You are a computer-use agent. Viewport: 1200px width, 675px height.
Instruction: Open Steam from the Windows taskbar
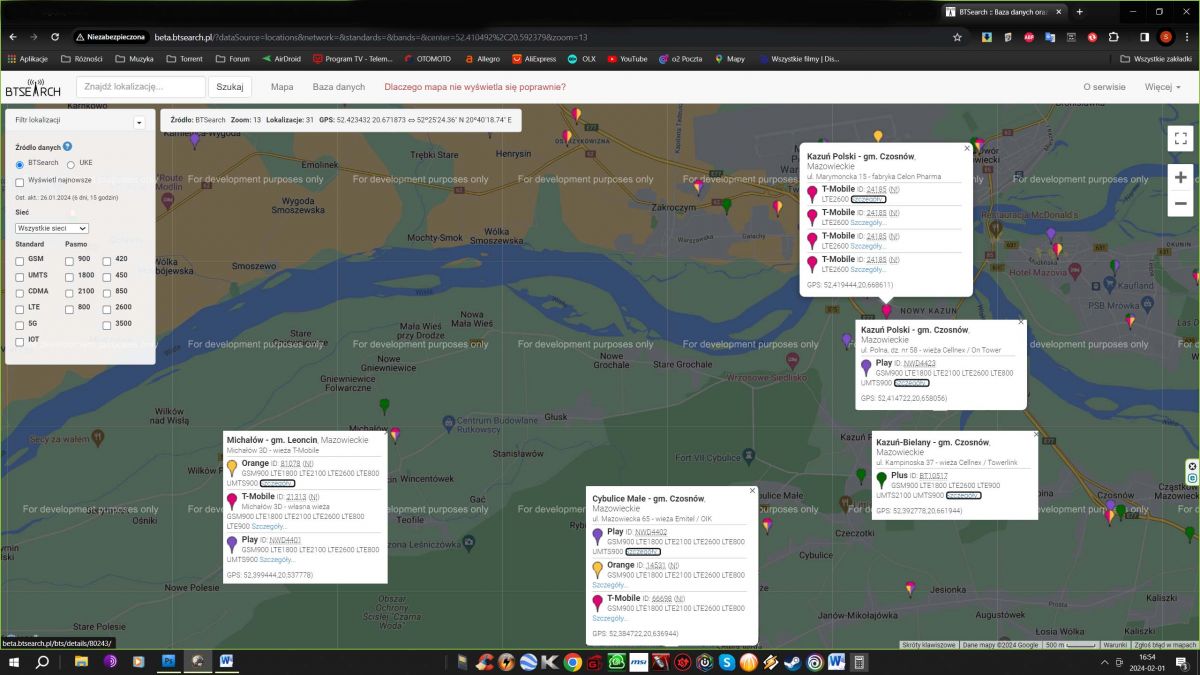click(793, 662)
